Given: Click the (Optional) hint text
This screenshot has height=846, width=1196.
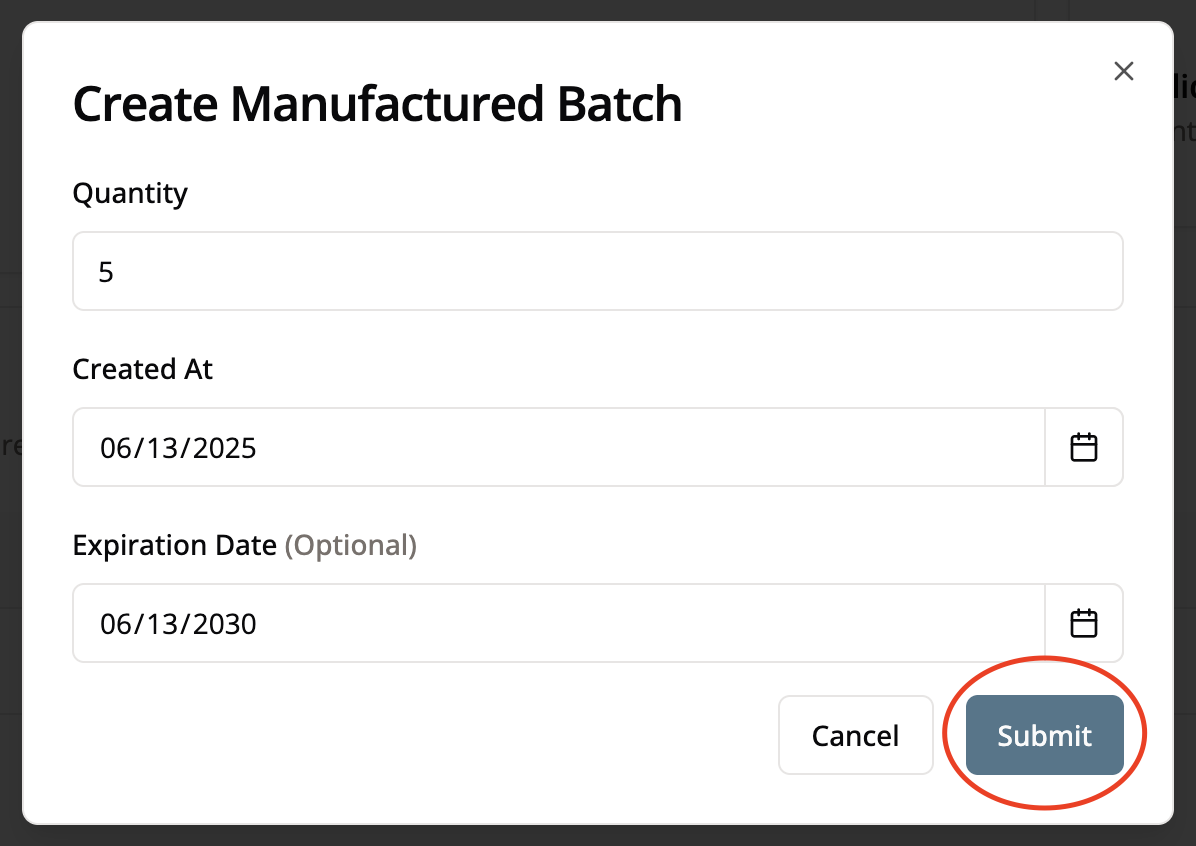Looking at the screenshot, I should pyautogui.click(x=351, y=546).
